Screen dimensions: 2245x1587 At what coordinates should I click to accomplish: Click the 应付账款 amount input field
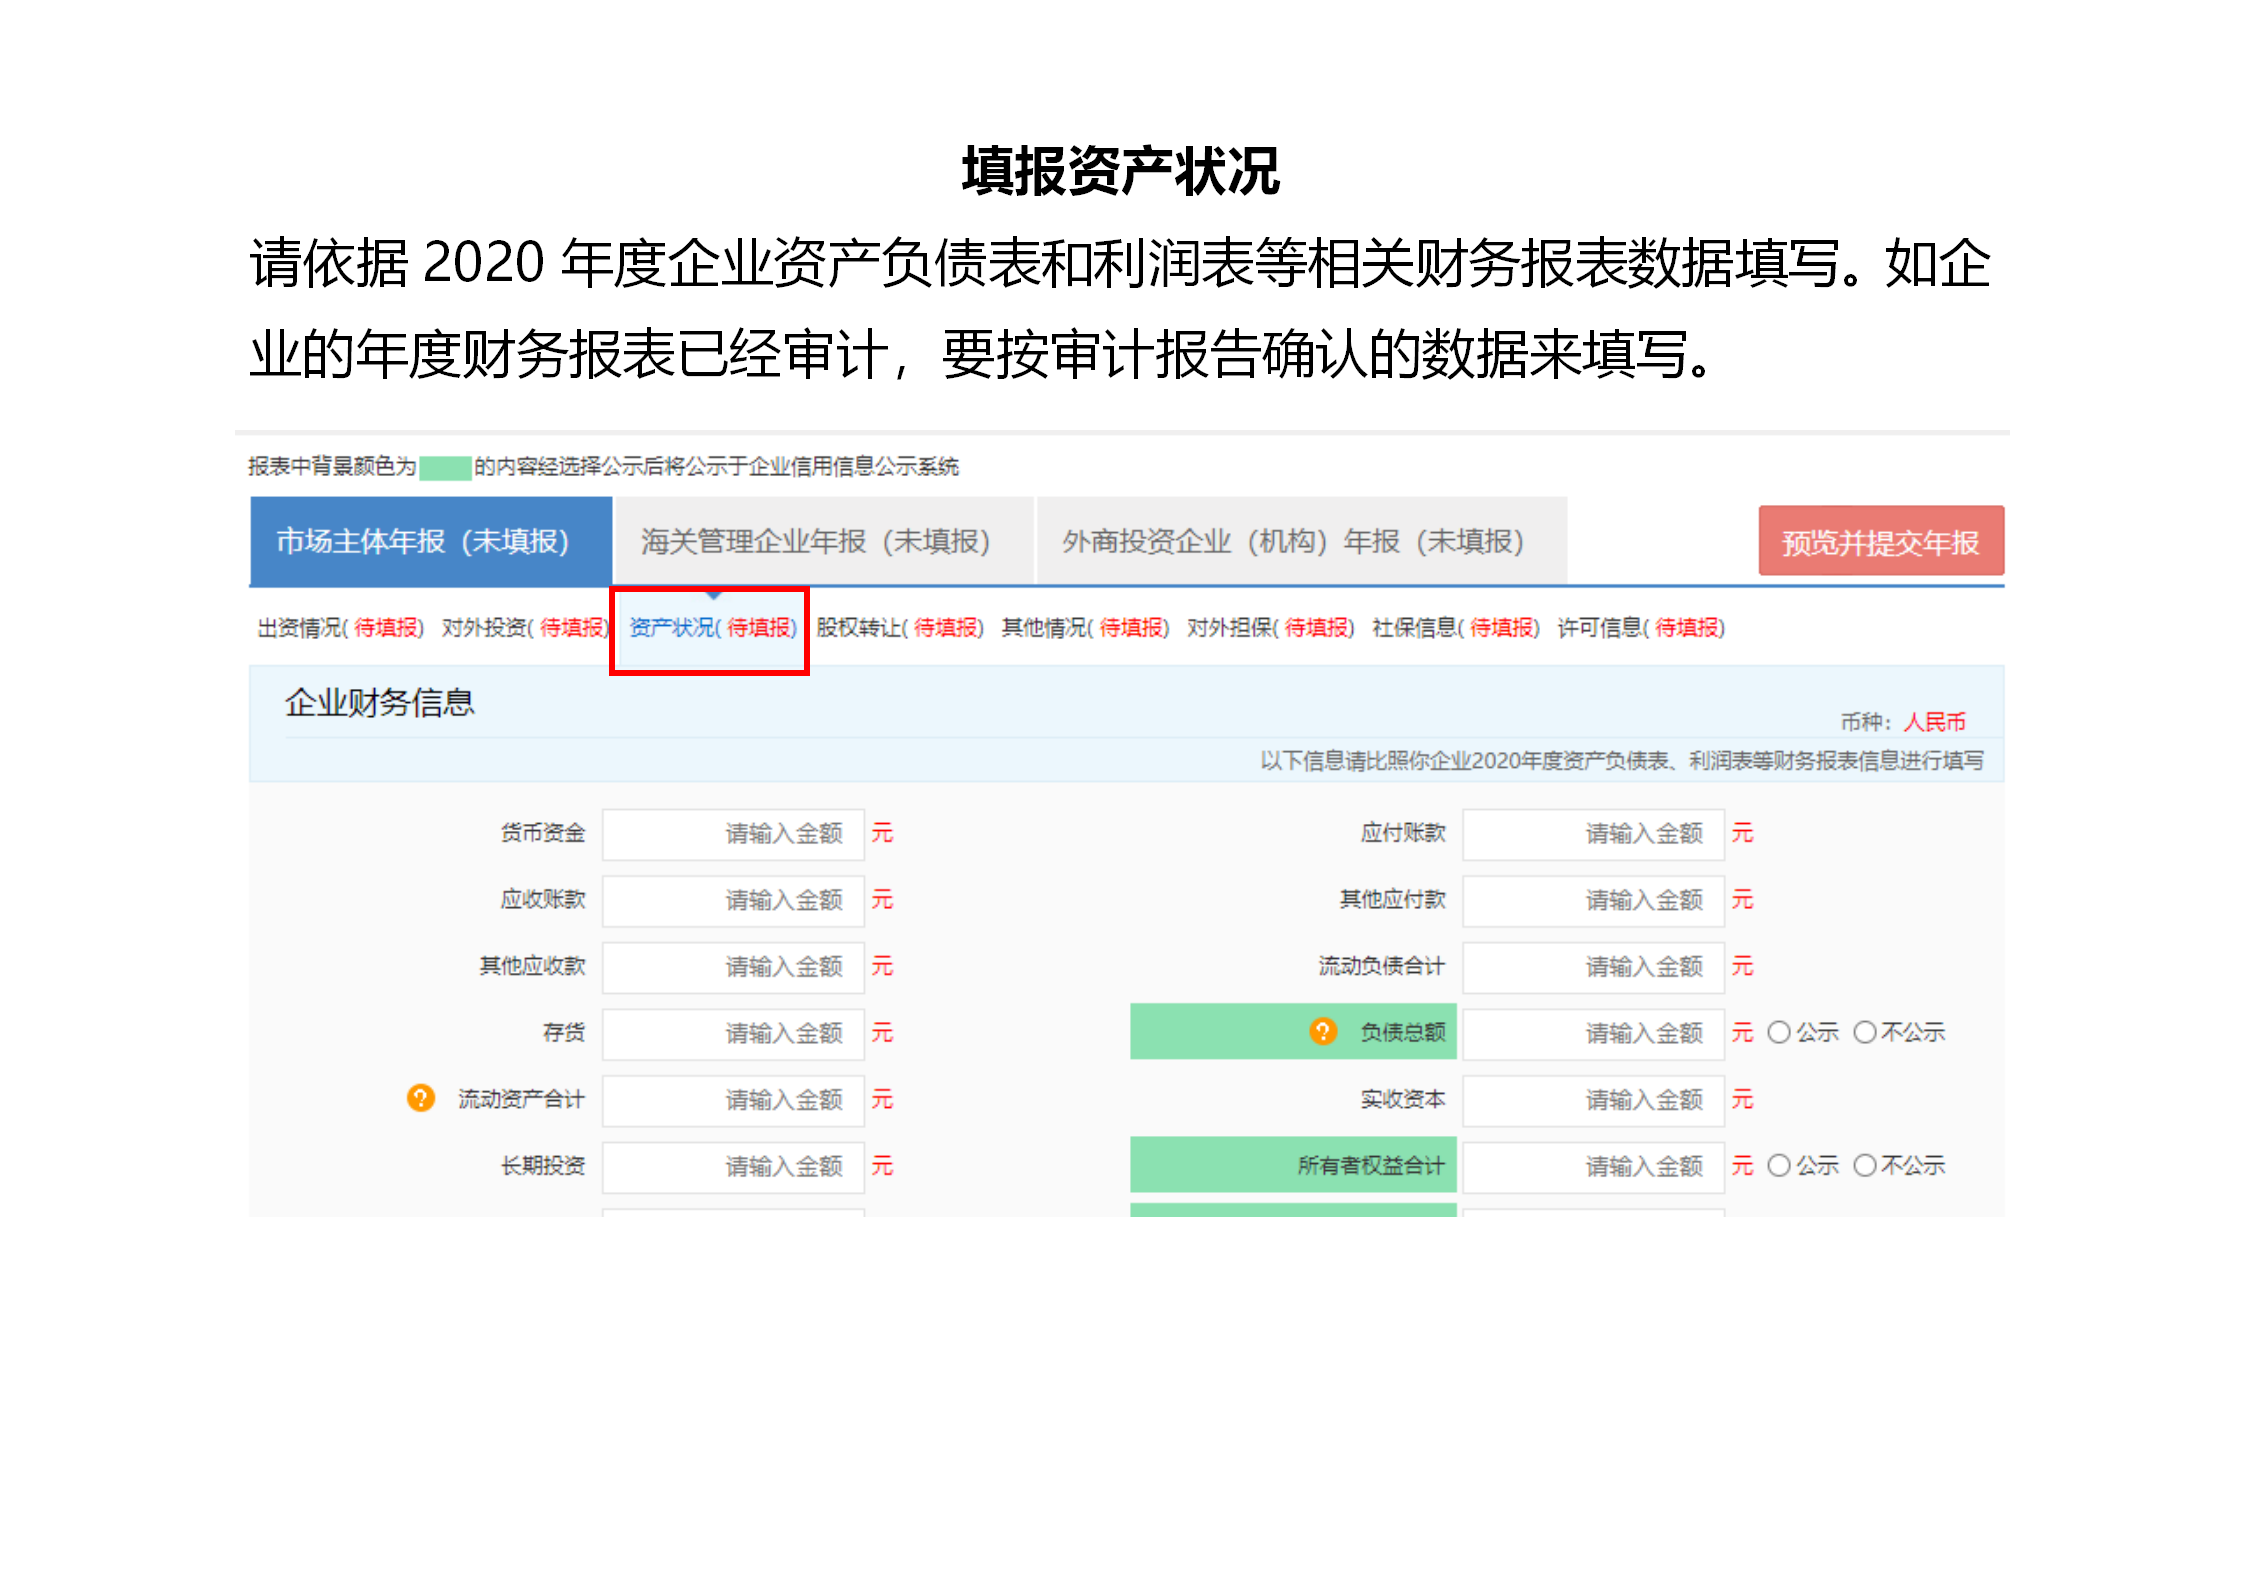[1593, 833]
